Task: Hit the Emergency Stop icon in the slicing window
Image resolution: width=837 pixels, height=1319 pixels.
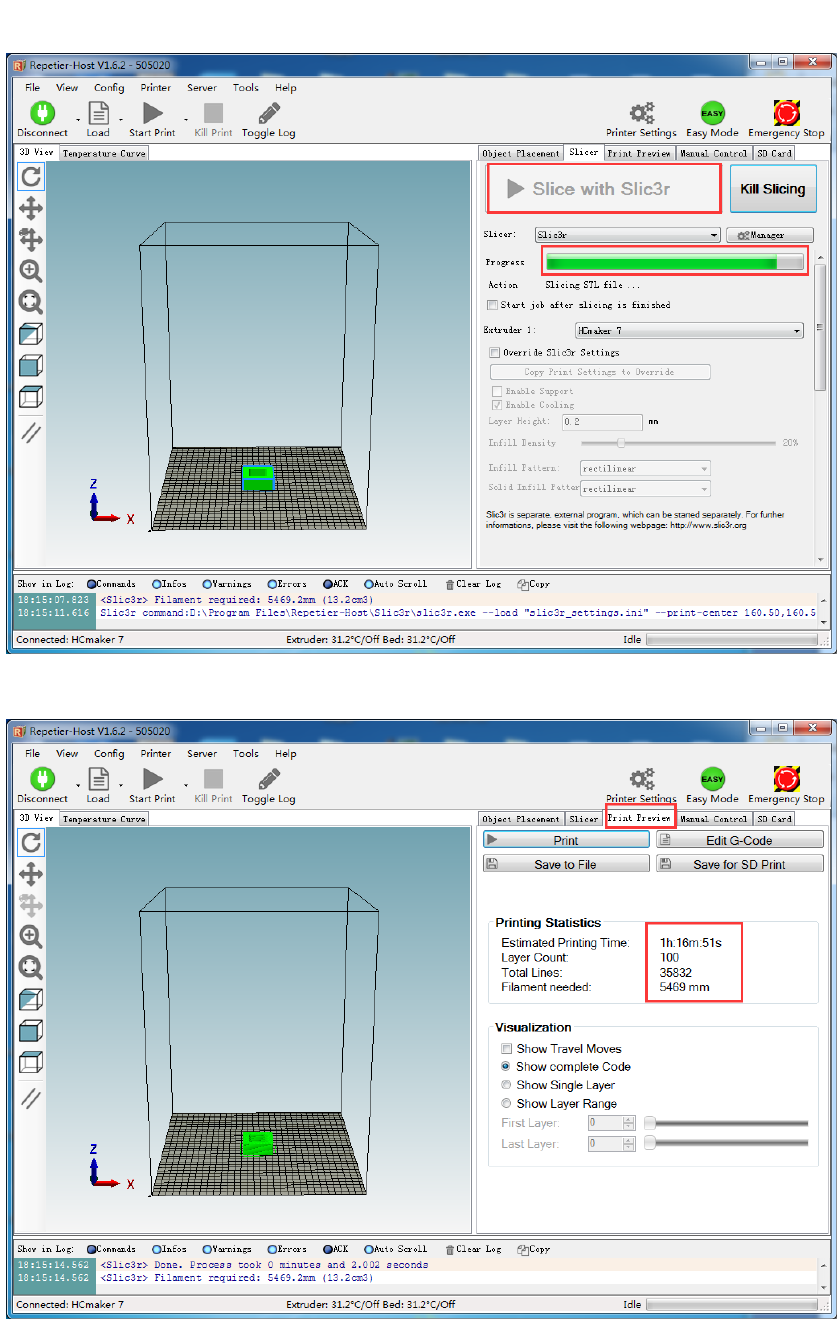Action: tap(786, 112)
